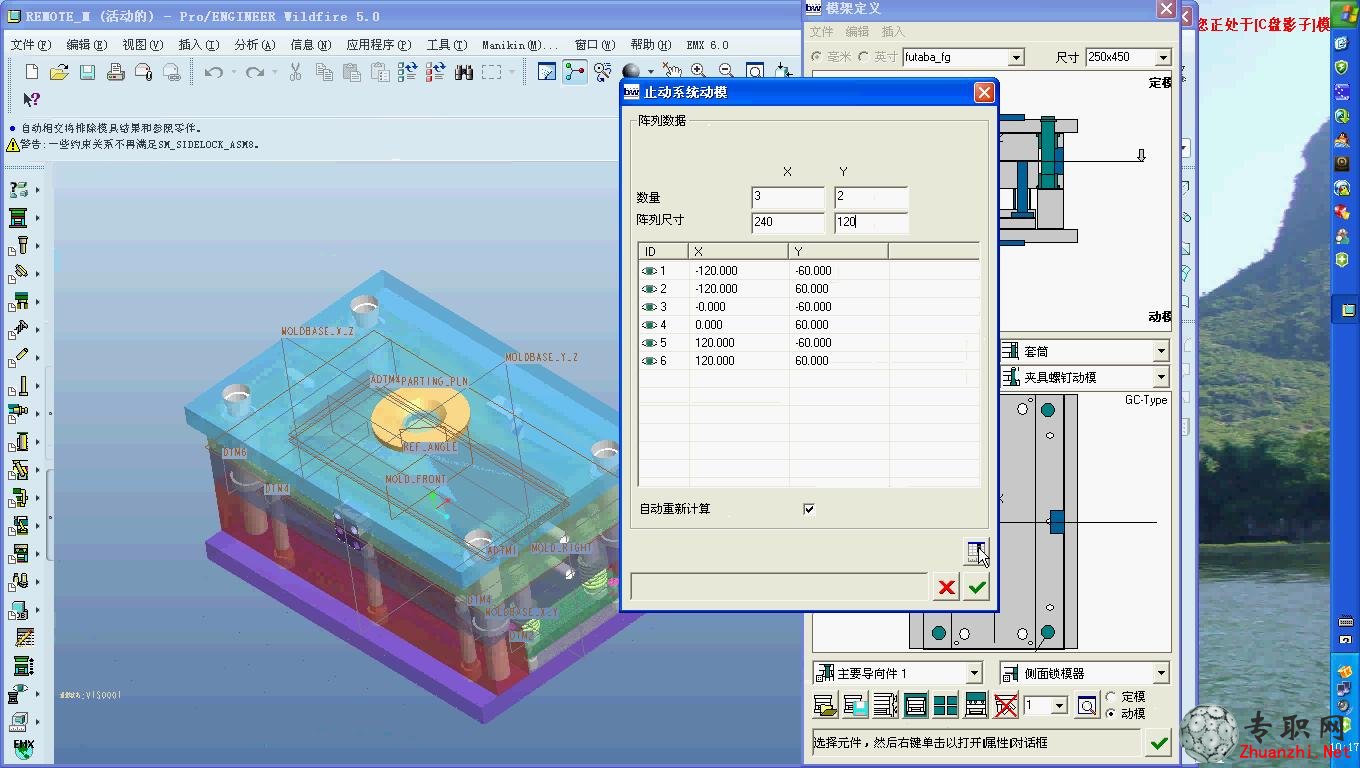The height and width of the screenshot is (768, 1360).
Task: Click the magnifier preview icon near radio buttons
Action: coord(1087,706)
